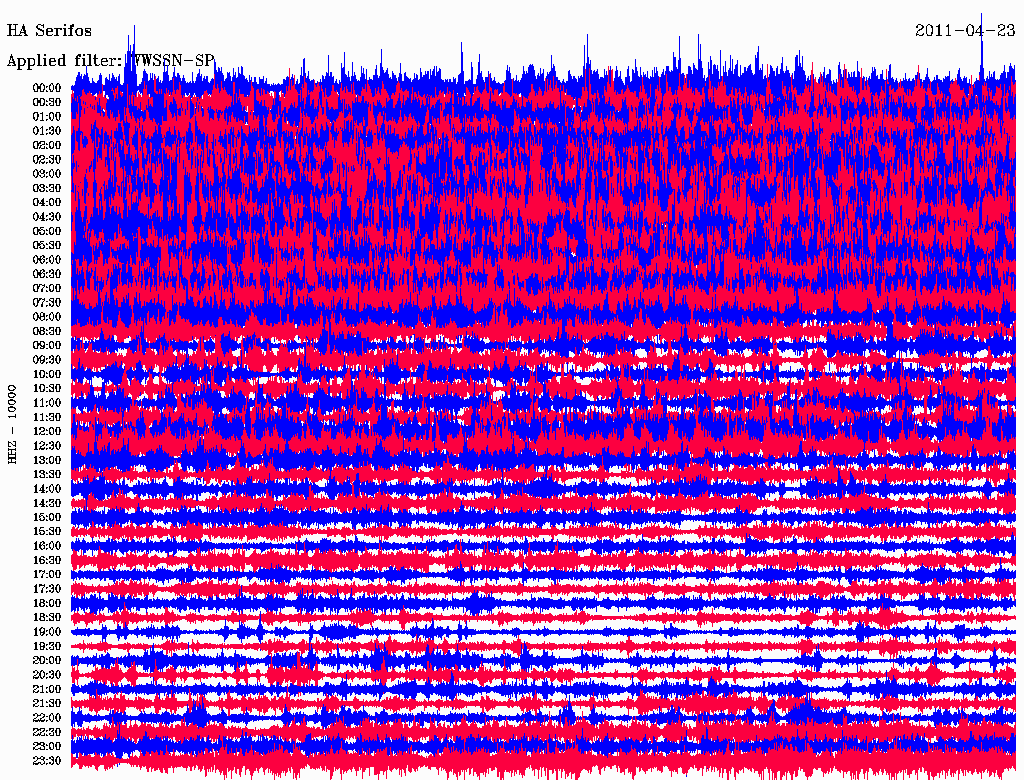Select the 05:30 time label

[47, 246]
